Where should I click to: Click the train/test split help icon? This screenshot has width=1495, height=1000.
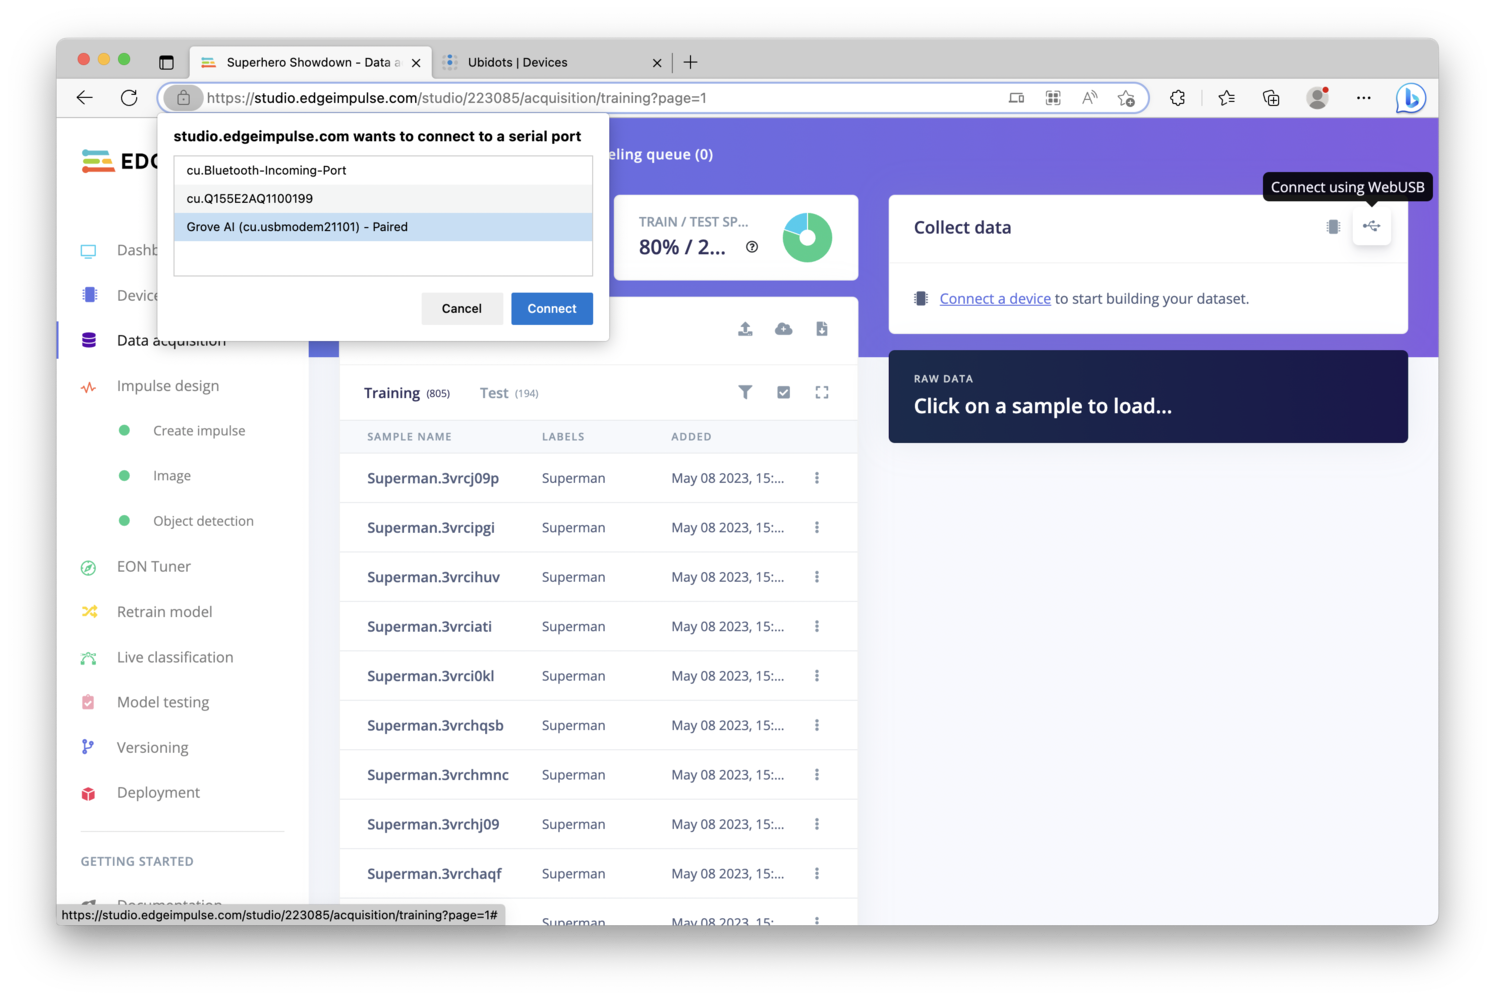(752, 247)
